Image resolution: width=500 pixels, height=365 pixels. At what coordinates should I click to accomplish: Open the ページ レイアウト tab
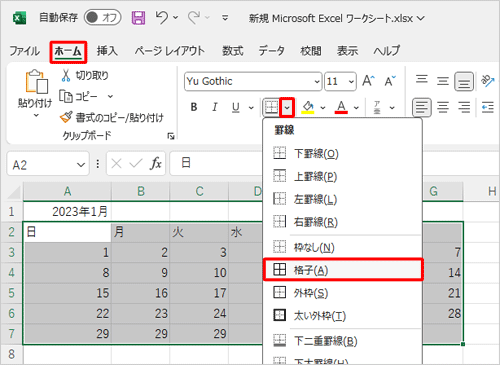169,51
